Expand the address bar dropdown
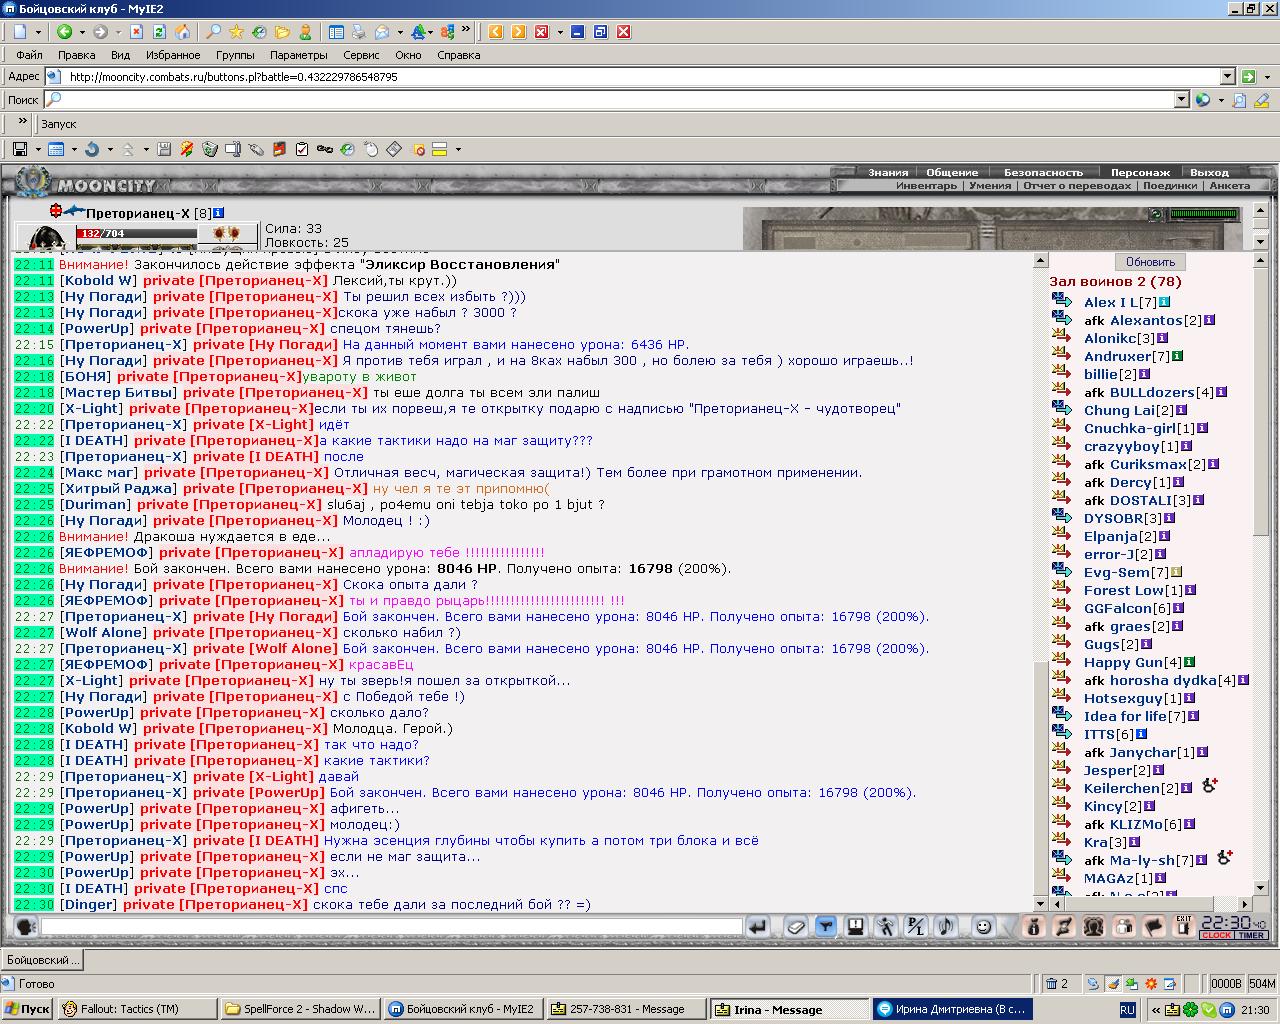Image resolution: width=1280 pixels, height=1024 pixels. coord(1228,76)
